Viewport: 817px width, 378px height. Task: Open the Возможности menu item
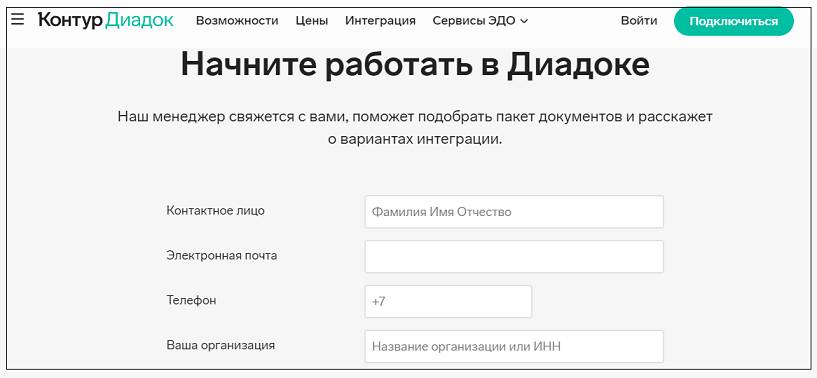tap(237, 21)
